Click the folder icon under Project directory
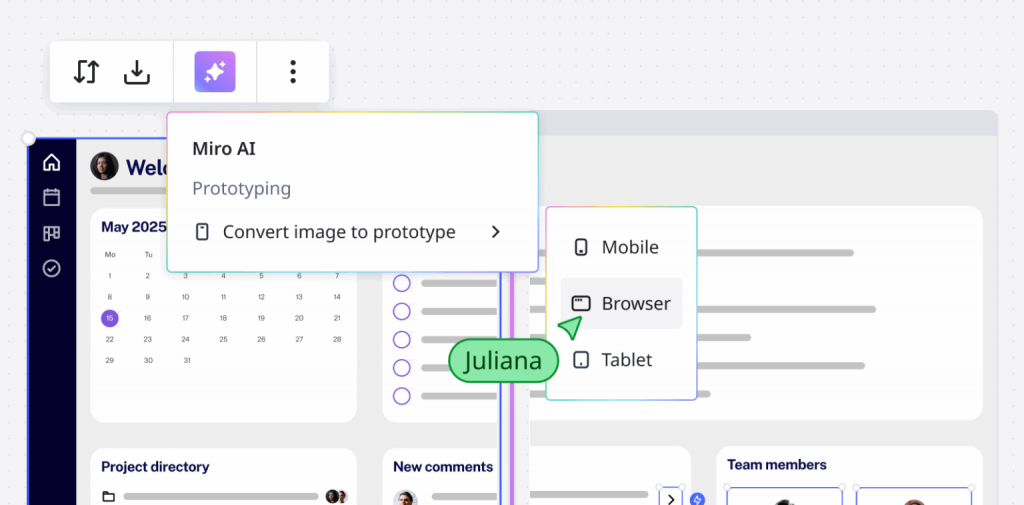1024x505 pixels. [109, 496]
